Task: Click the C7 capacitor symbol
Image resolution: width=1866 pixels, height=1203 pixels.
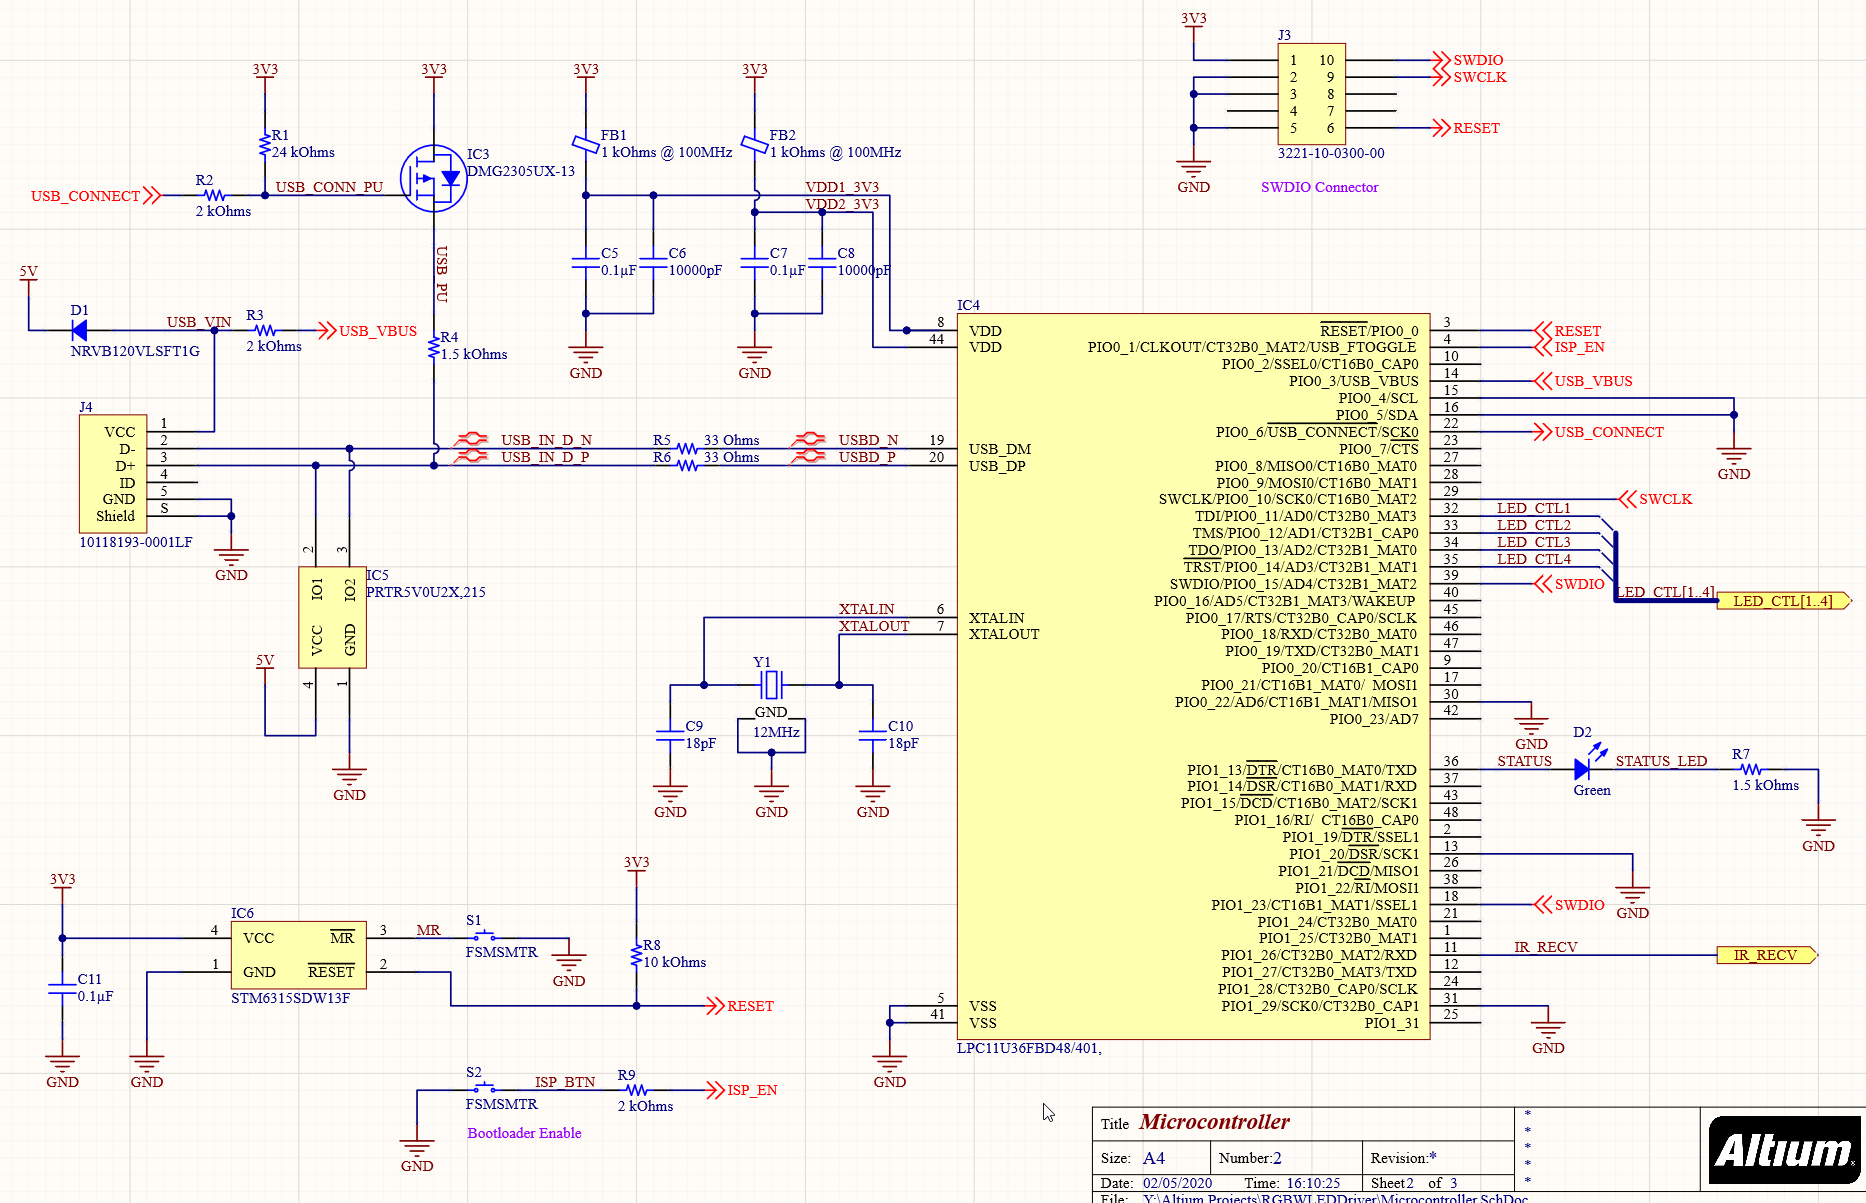Action: click(755, 262)
